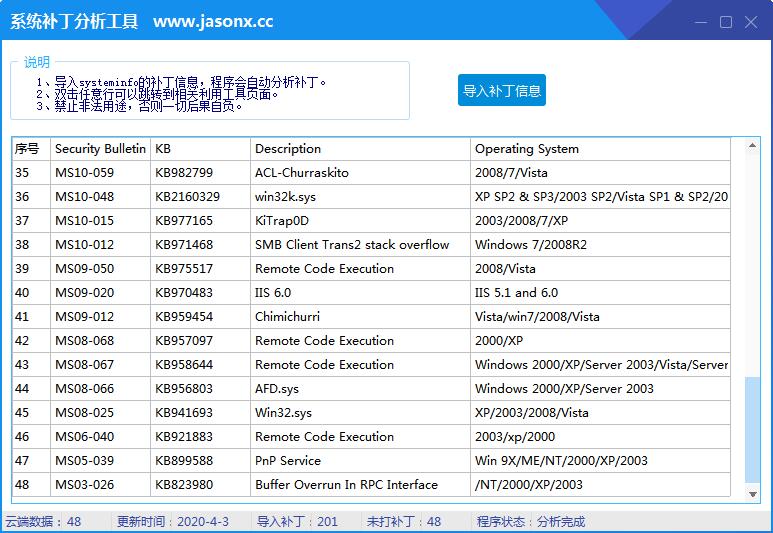Click the 导入补丁信息 import button
773x533 pixels.
(502, 90)
